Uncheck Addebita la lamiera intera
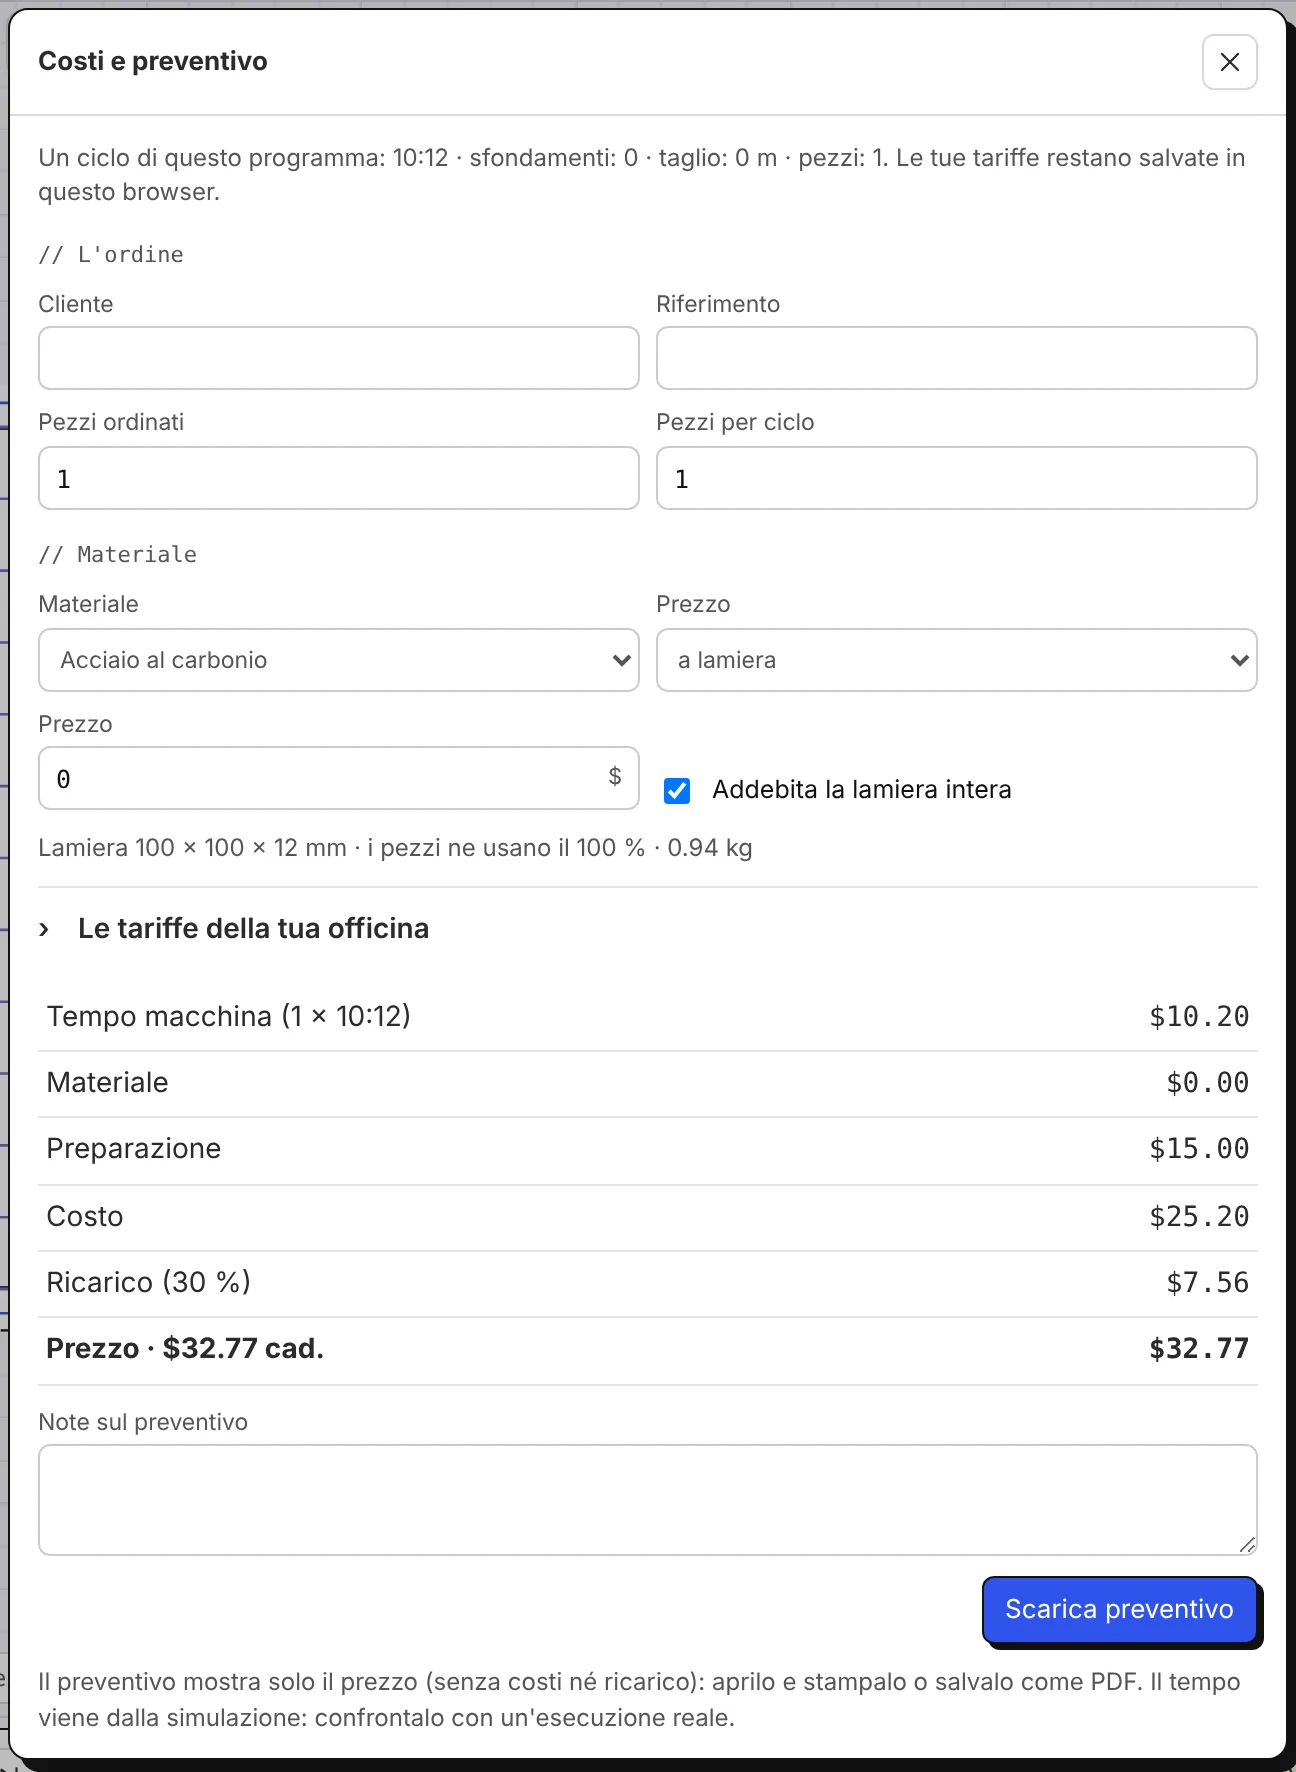Image resolution: width=1296 pixels, height=1772 pixels. pyautogui.click(x=677, y=791)
